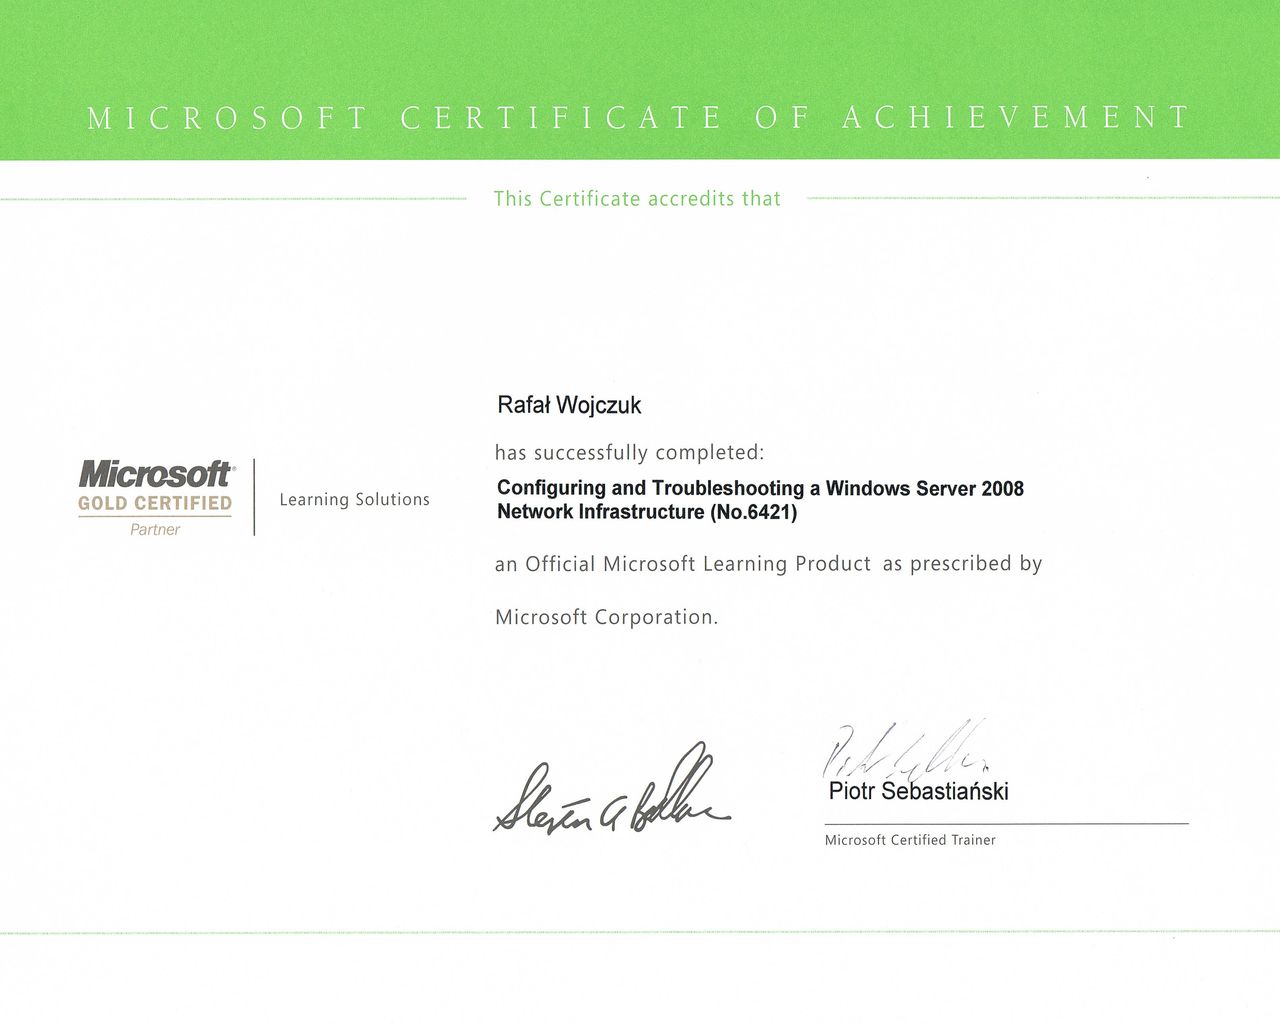Image resolution: width=1280 pixels, height=1024 pixels.
Task: Click the 'GOLD CERTIFIED' label
Action: click(x=155, y=503)
